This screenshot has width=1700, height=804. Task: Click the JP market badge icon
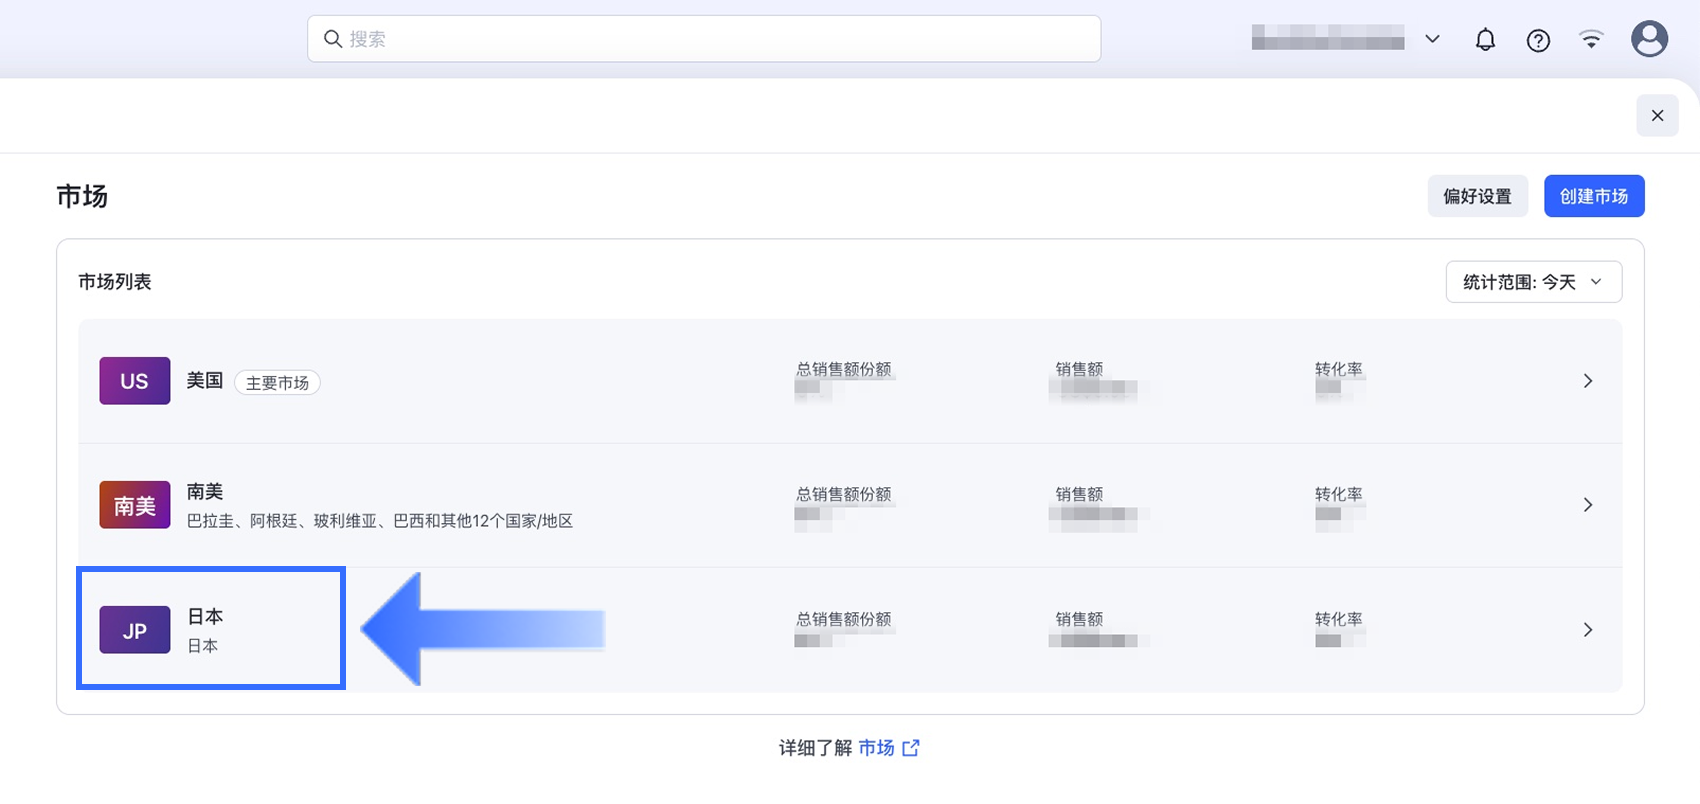click(x=135, y=630)
